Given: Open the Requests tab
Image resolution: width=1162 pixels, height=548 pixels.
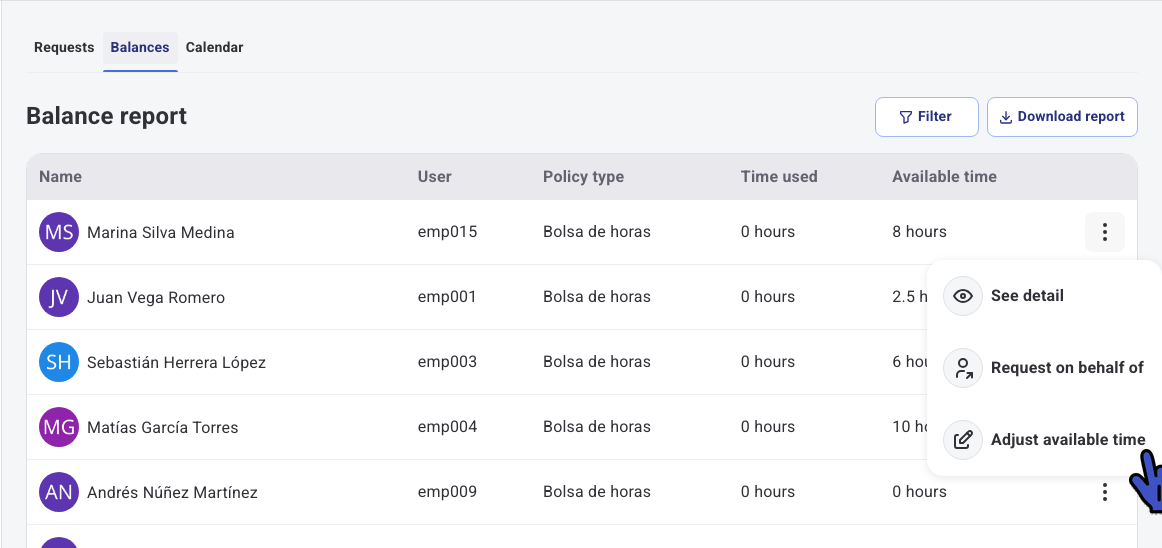Looking at the screenshot, I should 64,47.
